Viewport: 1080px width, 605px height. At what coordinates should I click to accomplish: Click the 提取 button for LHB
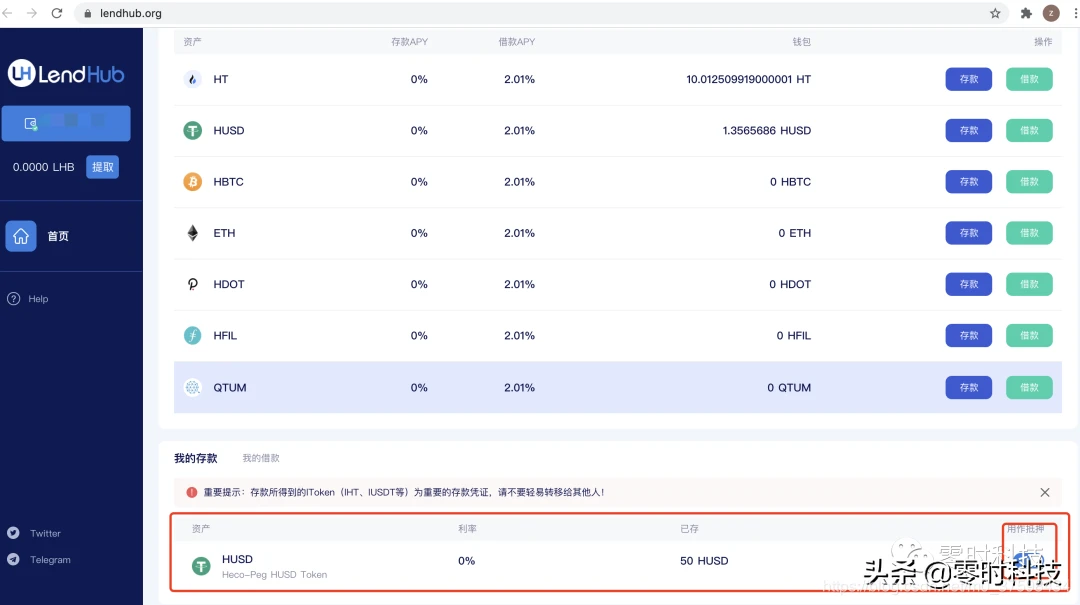pos(102,167)
